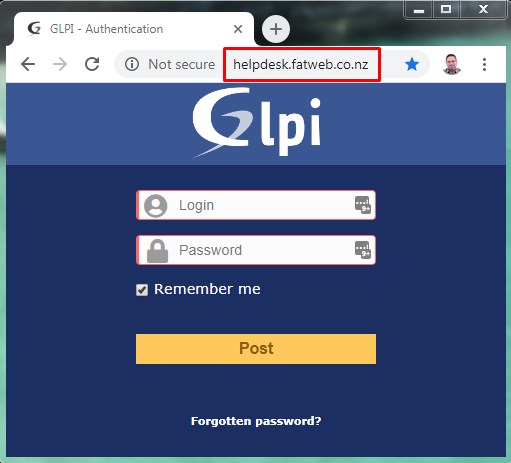Screen dimensions: 511x463
Task: Click the GLPI logo banner
Action: pyautogui.click(x=256, y=122)
